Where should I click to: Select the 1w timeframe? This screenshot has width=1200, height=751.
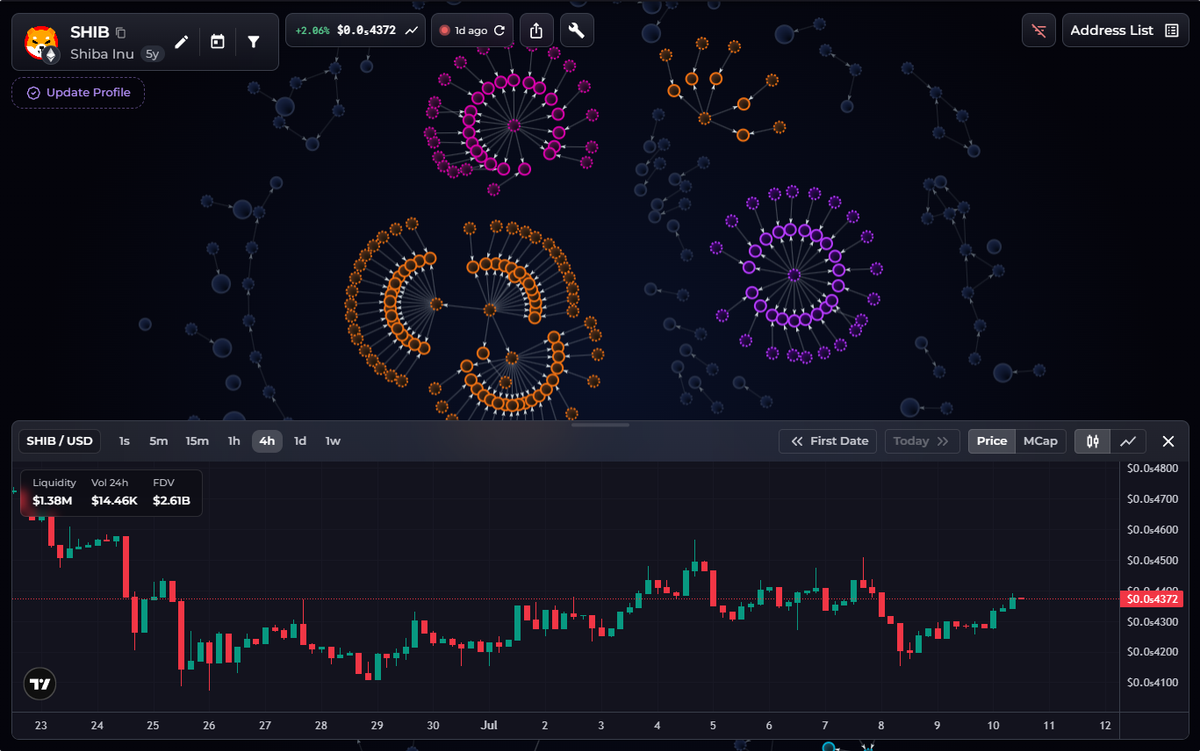tap(333, 441)
